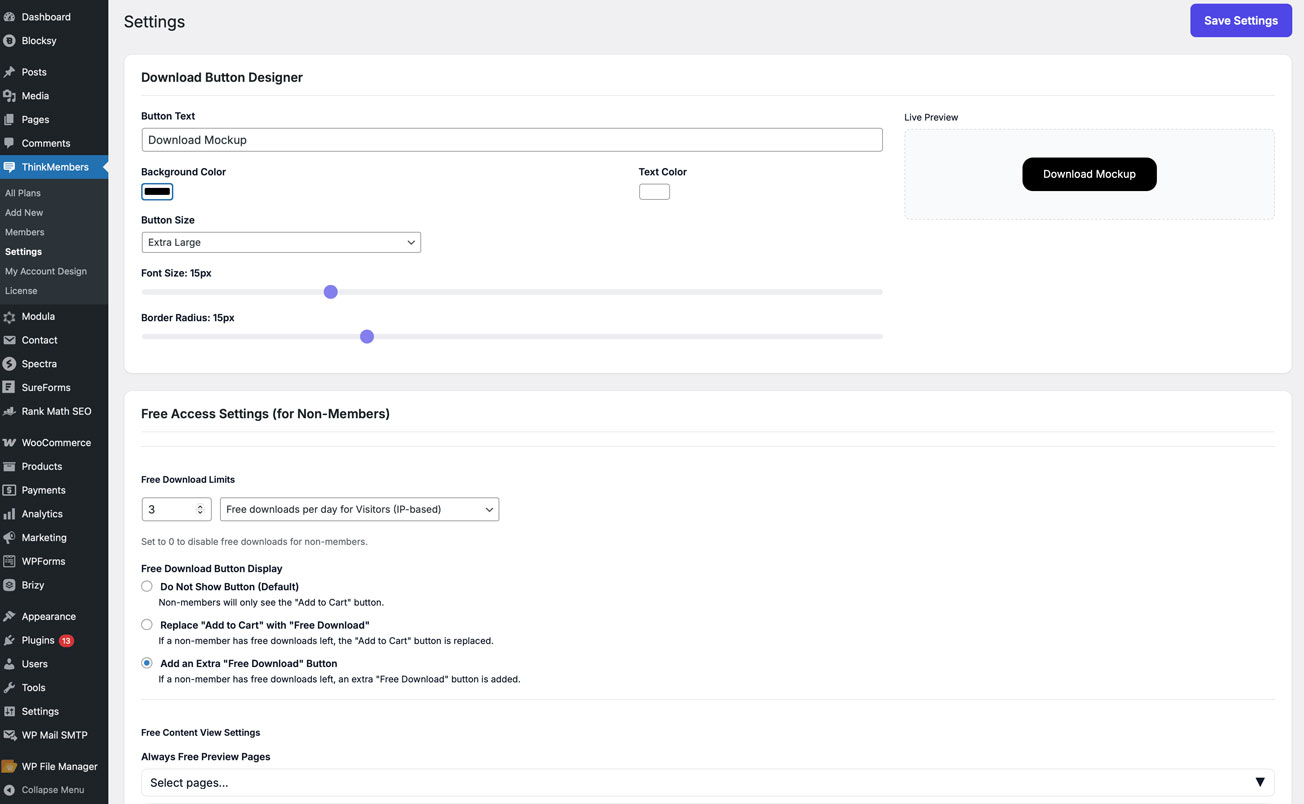
Task: Open the Button Size dropdown
Action: coord(281,242)
